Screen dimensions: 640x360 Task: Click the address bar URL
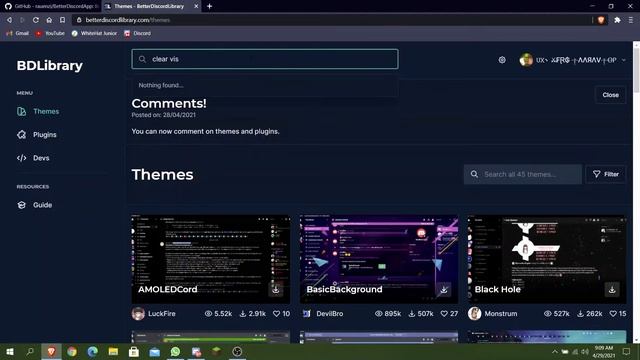point(128,20)
